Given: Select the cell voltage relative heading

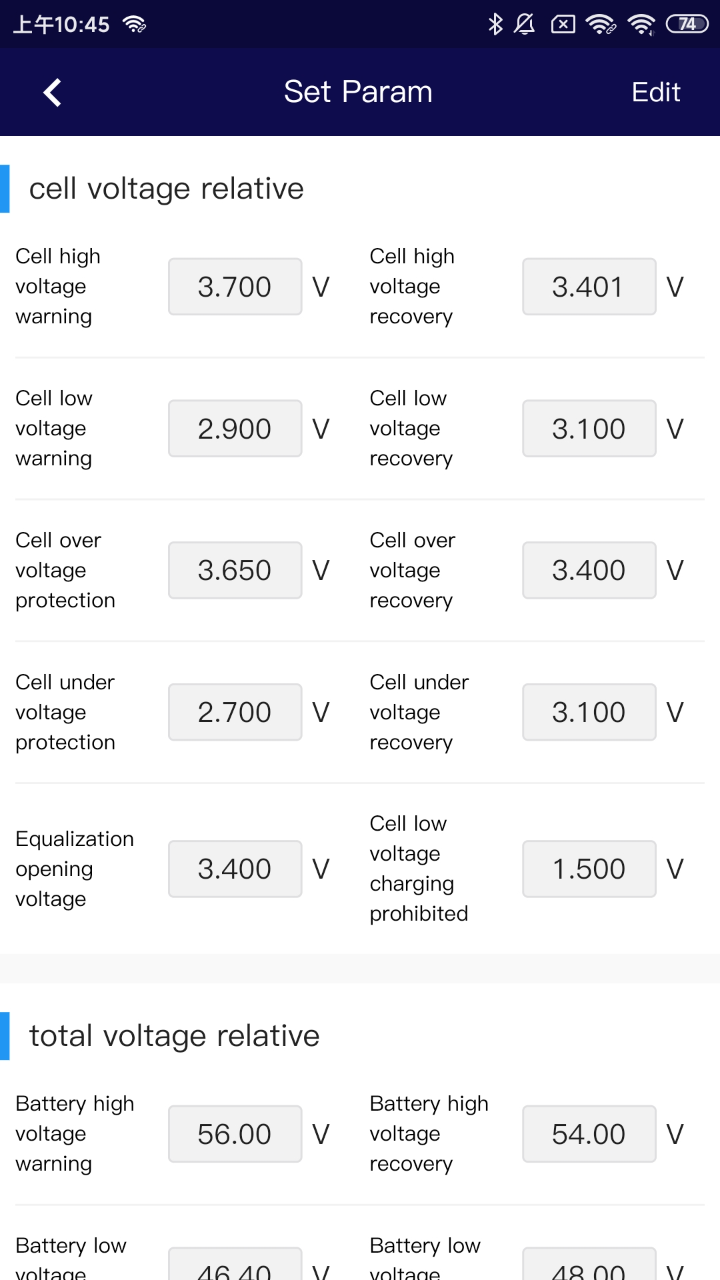Looking at the screenshot, I should pyautogui.click(x=166, y=189).
